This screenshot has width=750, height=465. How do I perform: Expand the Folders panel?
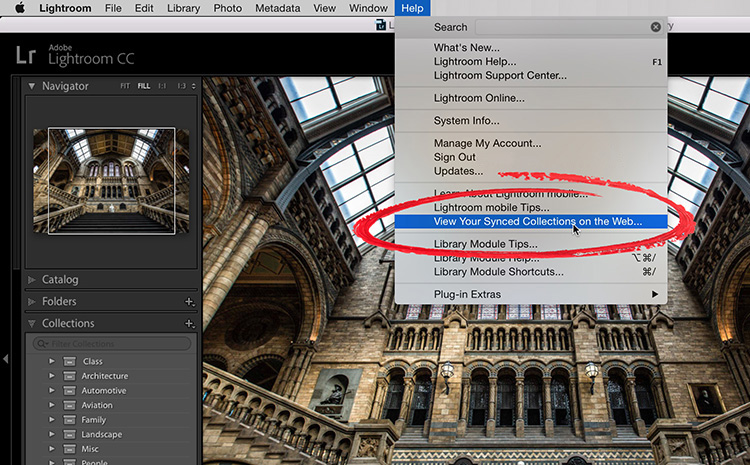pos(32,301)
